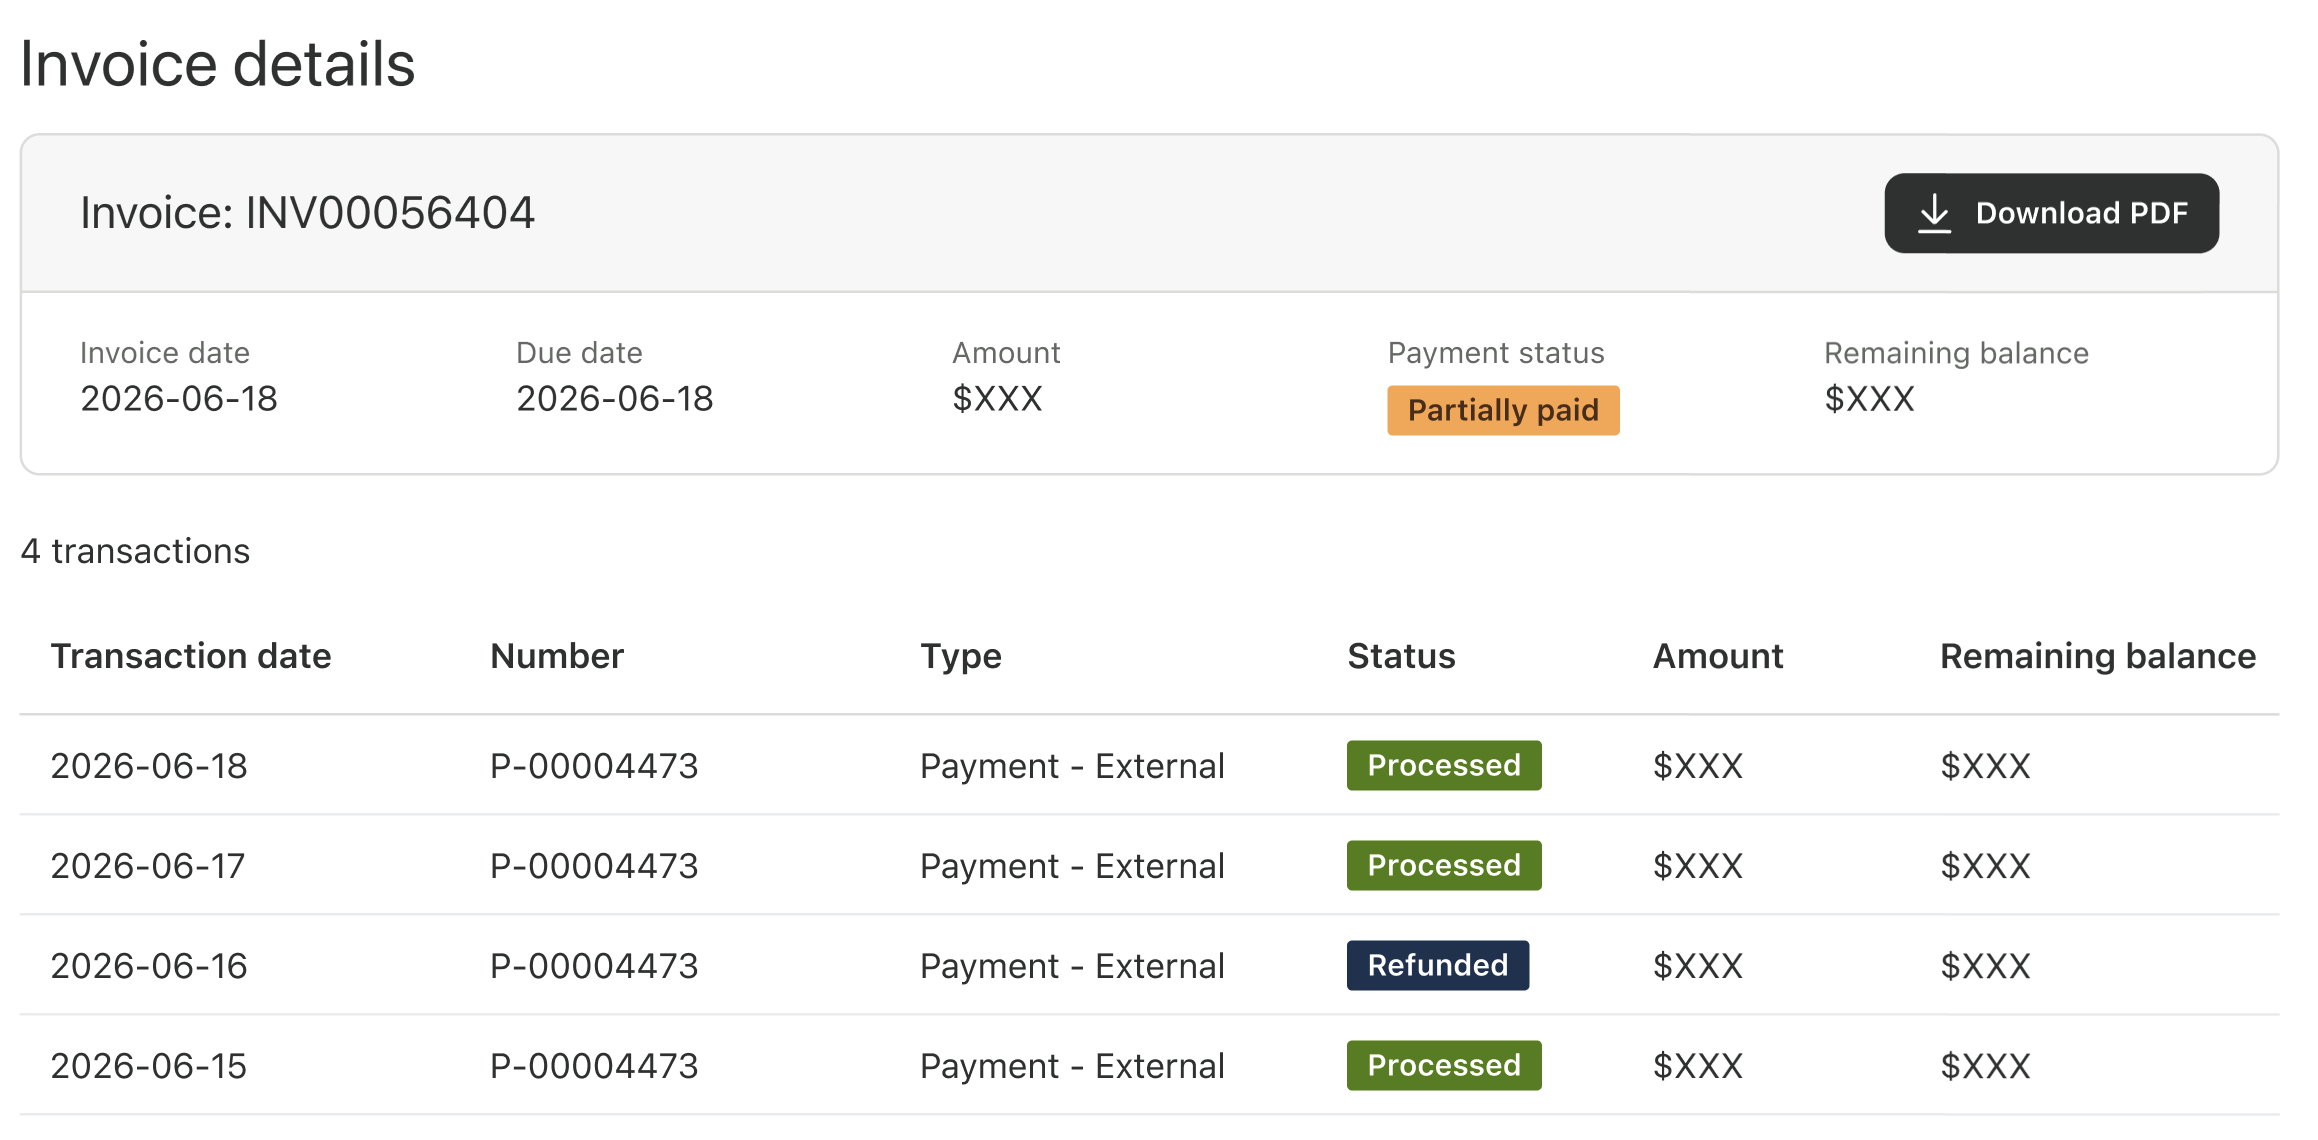The height and width of the screenshot is (1140, 2318).
Task: Select the Transaction date column header
Action: 191,656
